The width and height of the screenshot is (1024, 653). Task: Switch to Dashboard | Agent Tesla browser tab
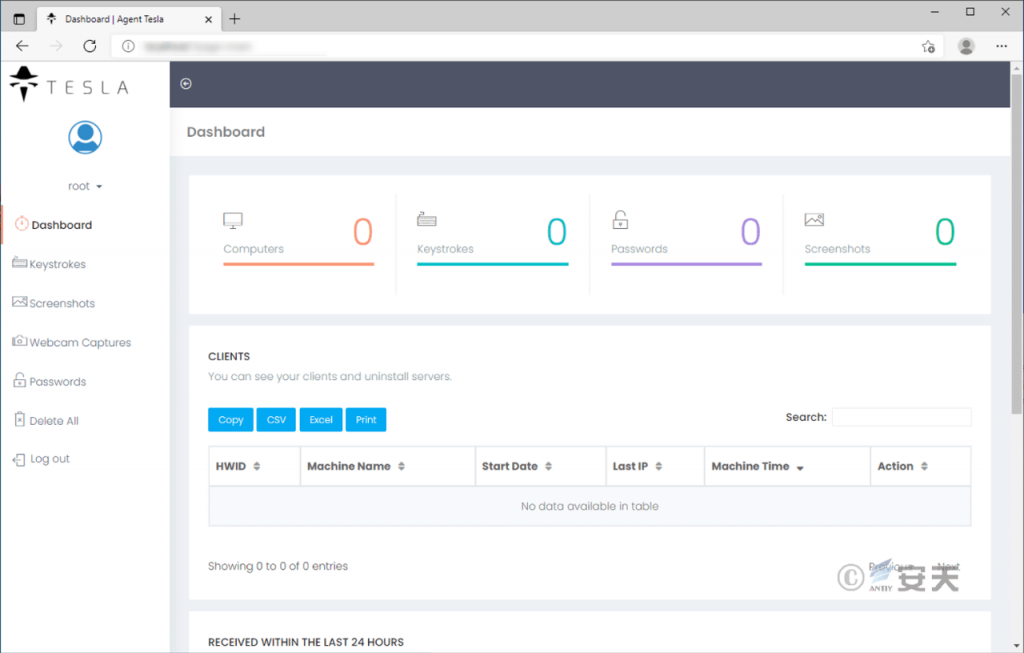coord(120,19)
